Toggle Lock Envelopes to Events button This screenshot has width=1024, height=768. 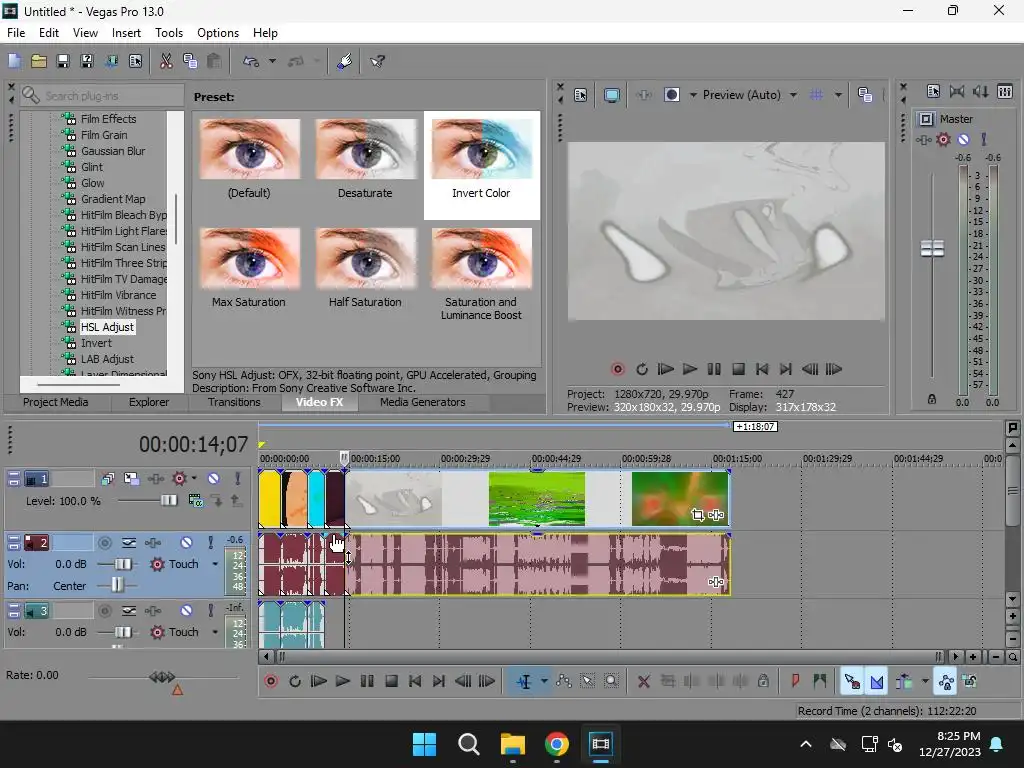tap(946, 682)
